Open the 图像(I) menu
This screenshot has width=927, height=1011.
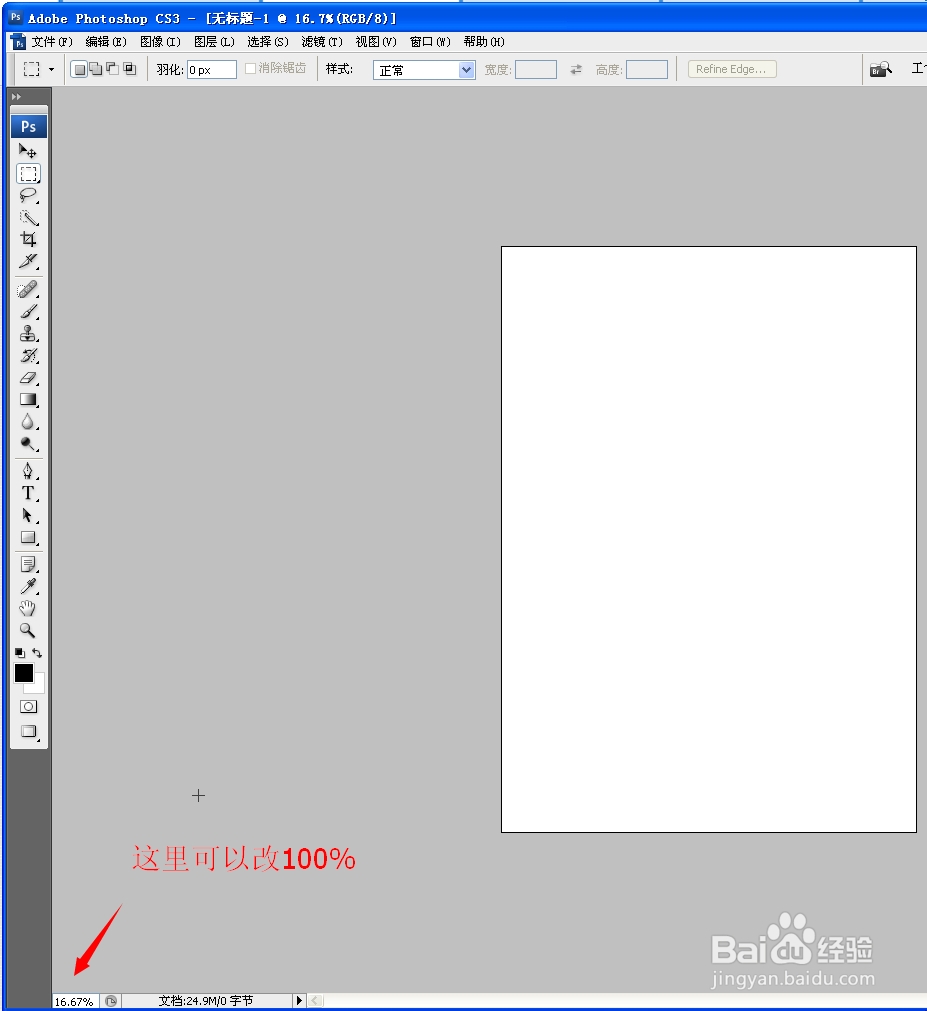point(160,42)
